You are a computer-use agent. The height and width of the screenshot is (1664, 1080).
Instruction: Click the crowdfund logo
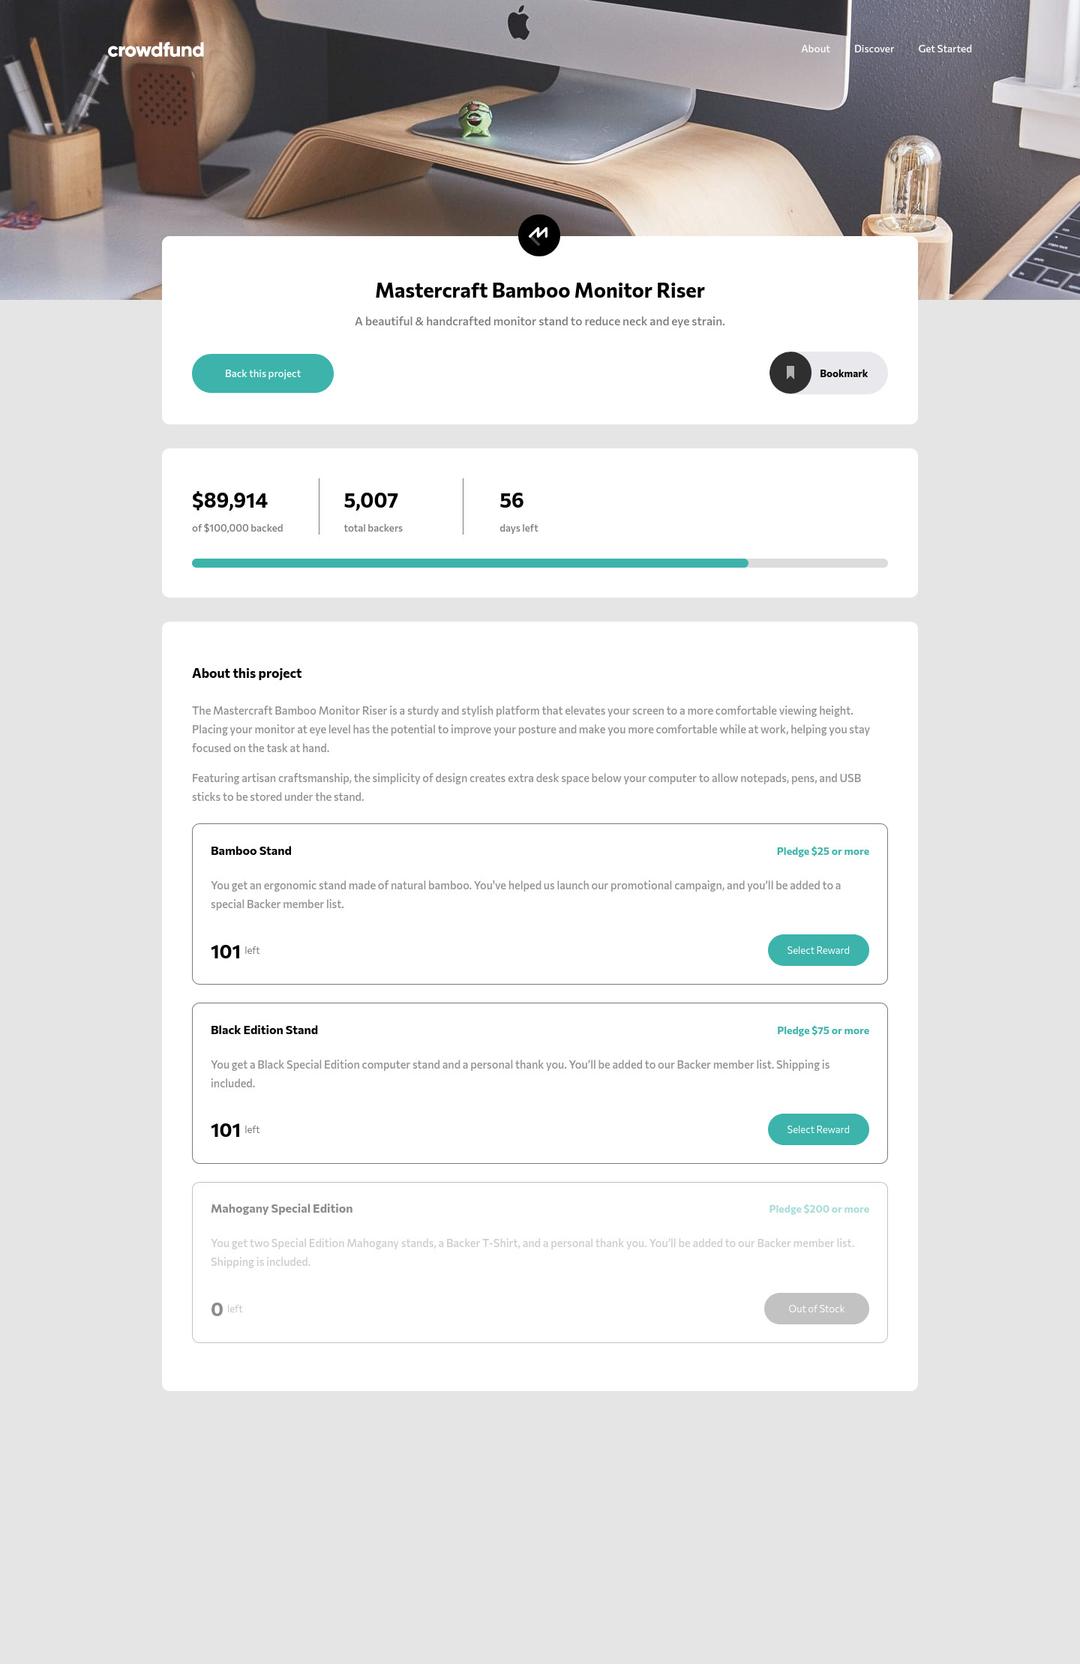click(154, 50)
